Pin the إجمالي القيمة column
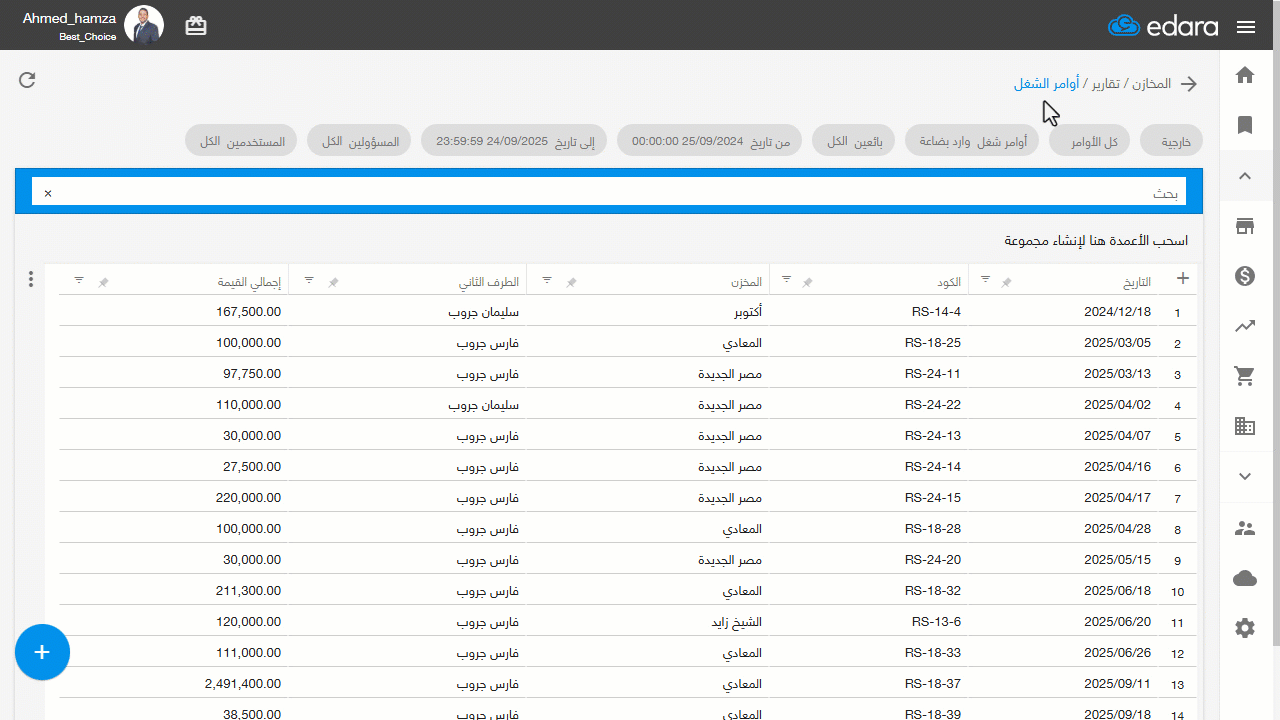Image resolution: width=1280 pixels, height=720 pixels. pos(103,283)
